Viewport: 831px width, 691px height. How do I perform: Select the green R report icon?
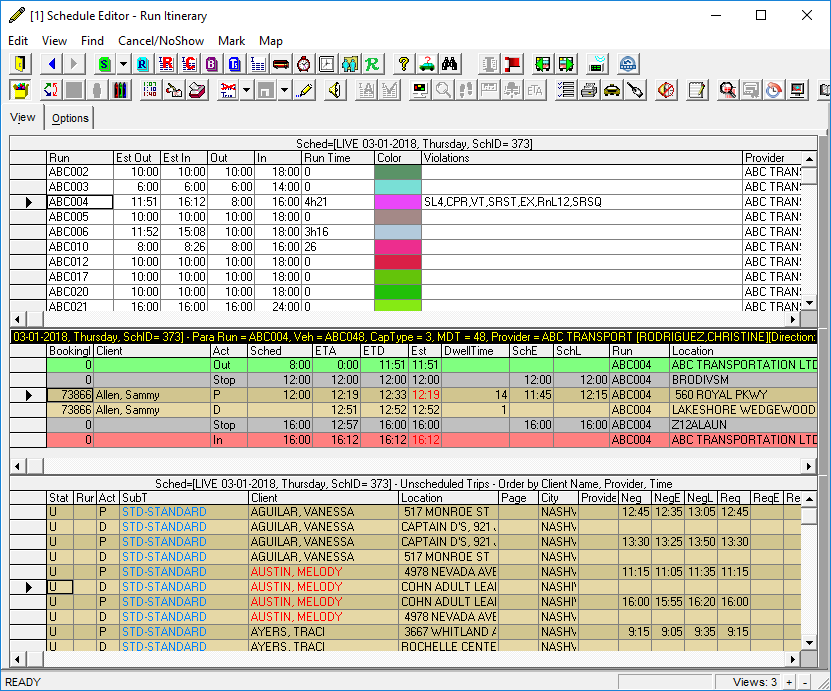click(371, 63)
